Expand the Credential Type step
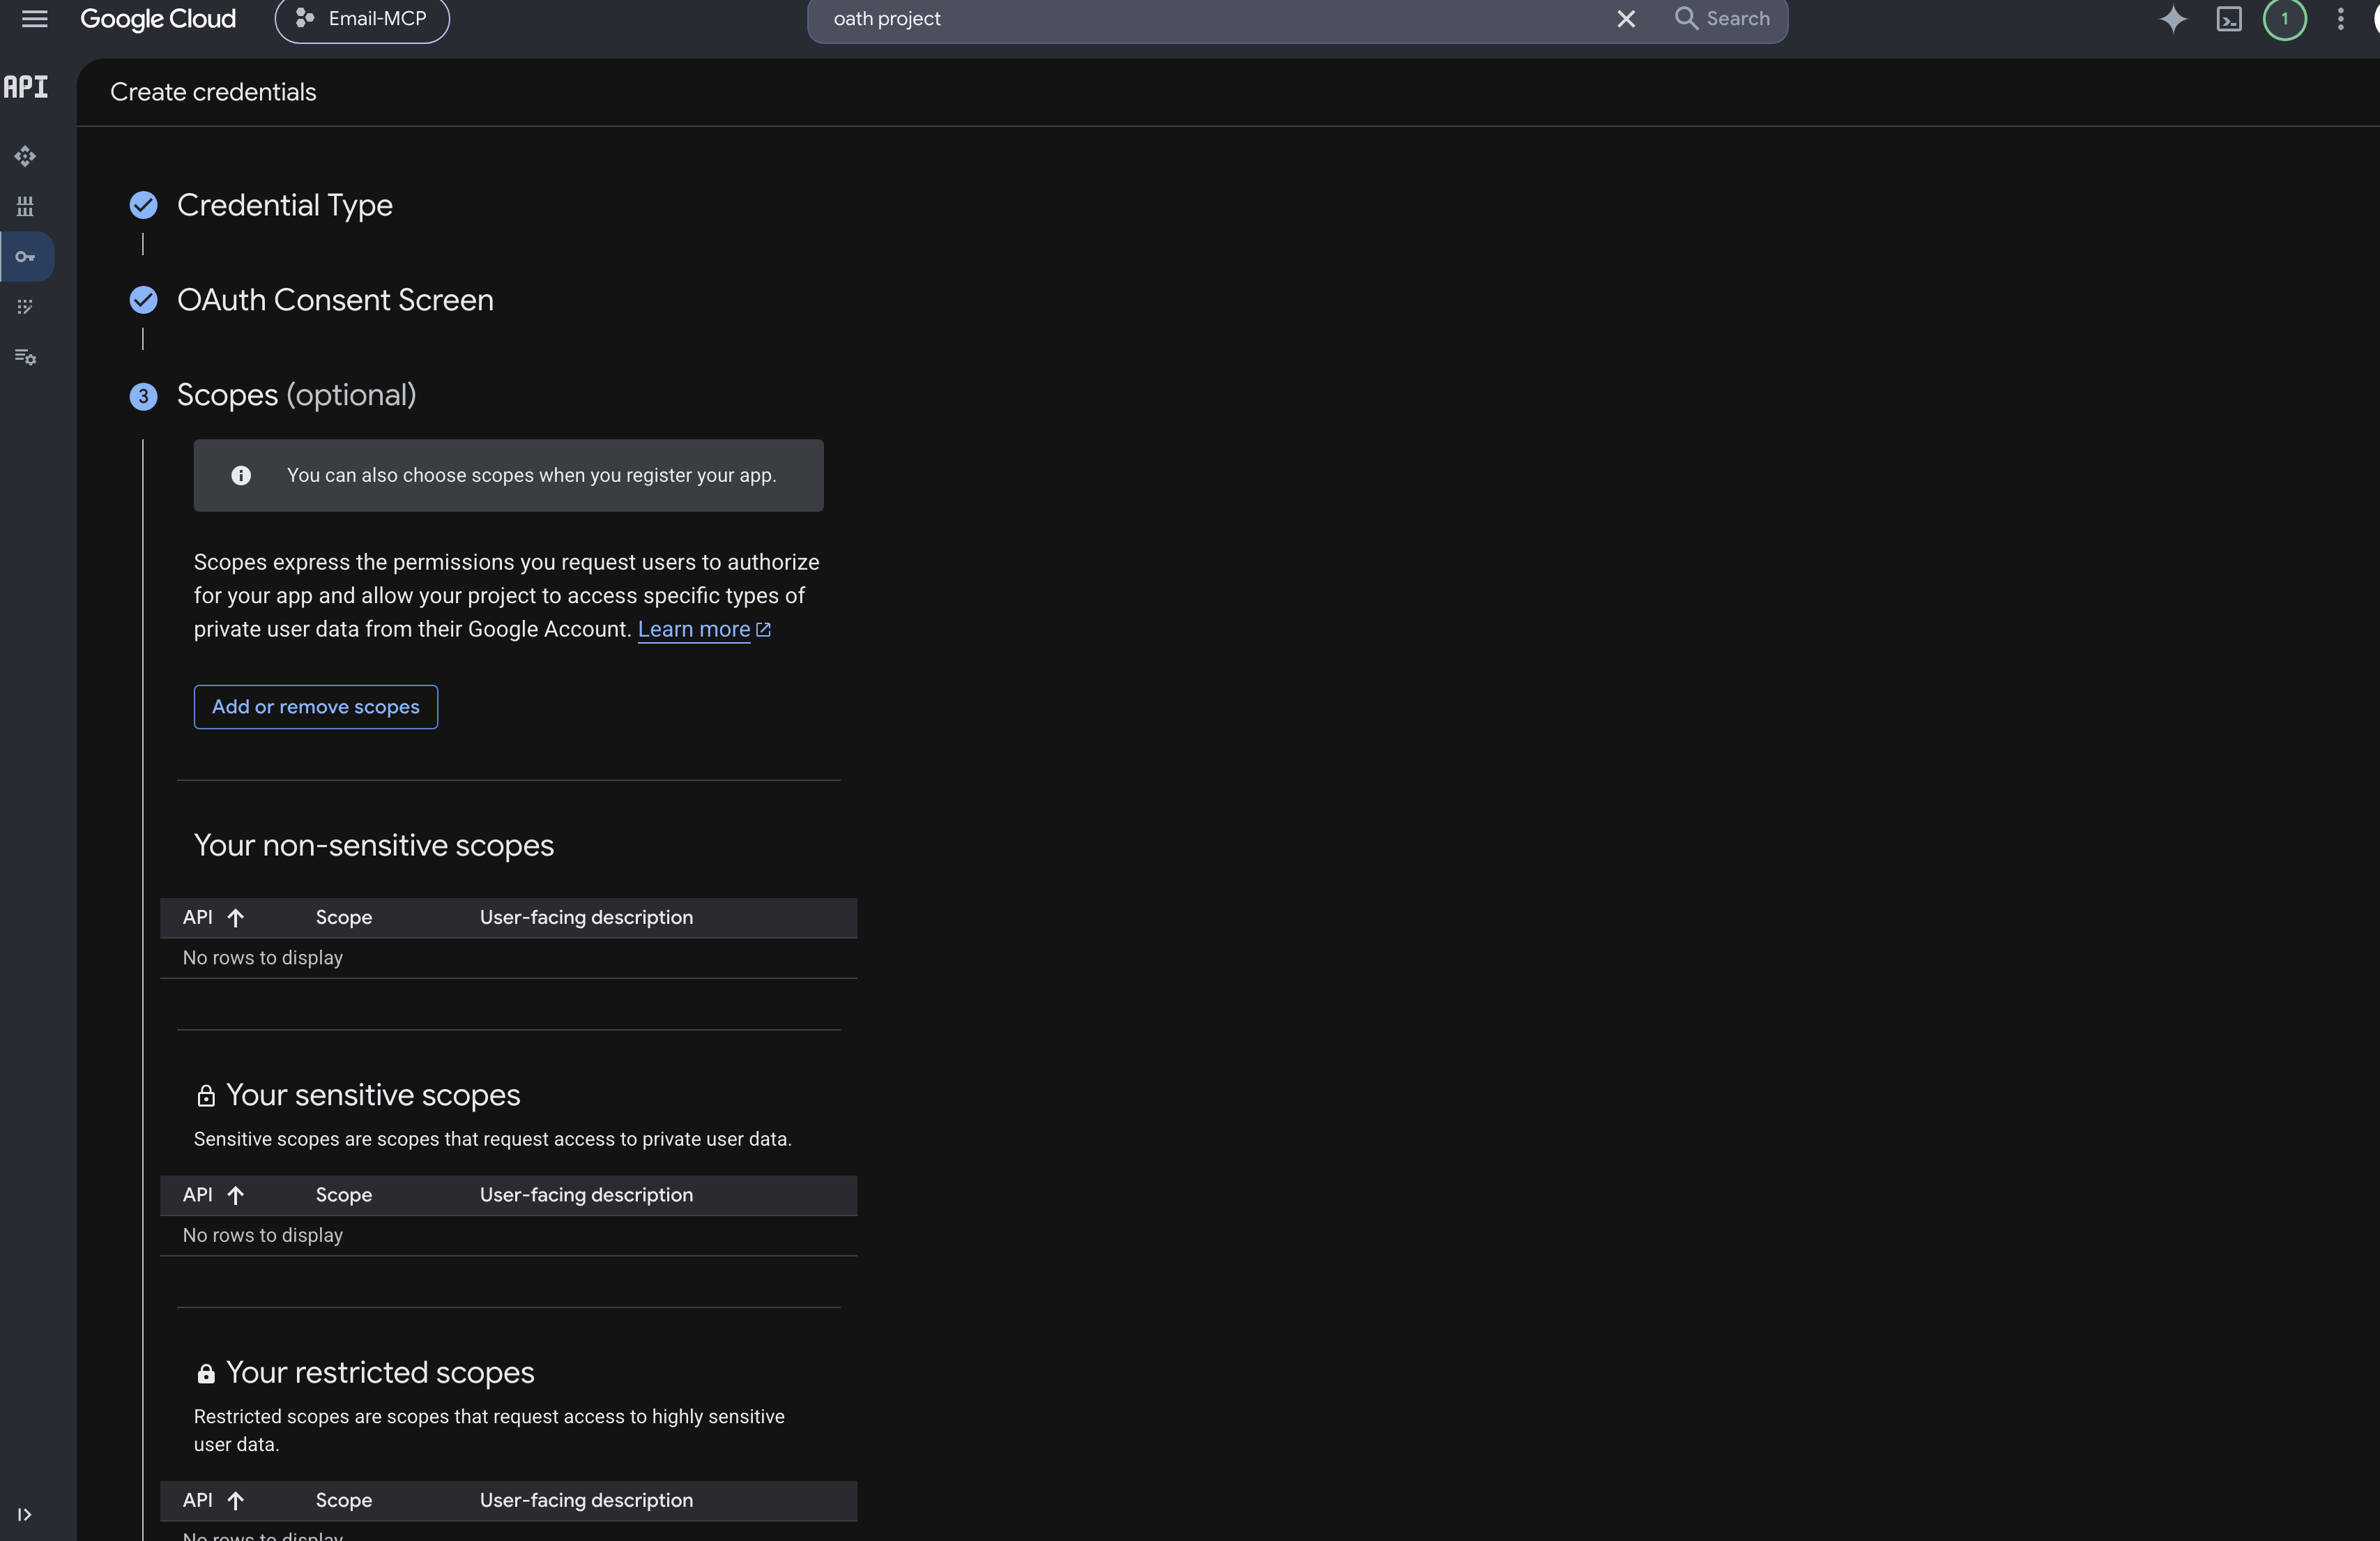The width and height of the screenshot is (2380, 1541). [284, 205]
